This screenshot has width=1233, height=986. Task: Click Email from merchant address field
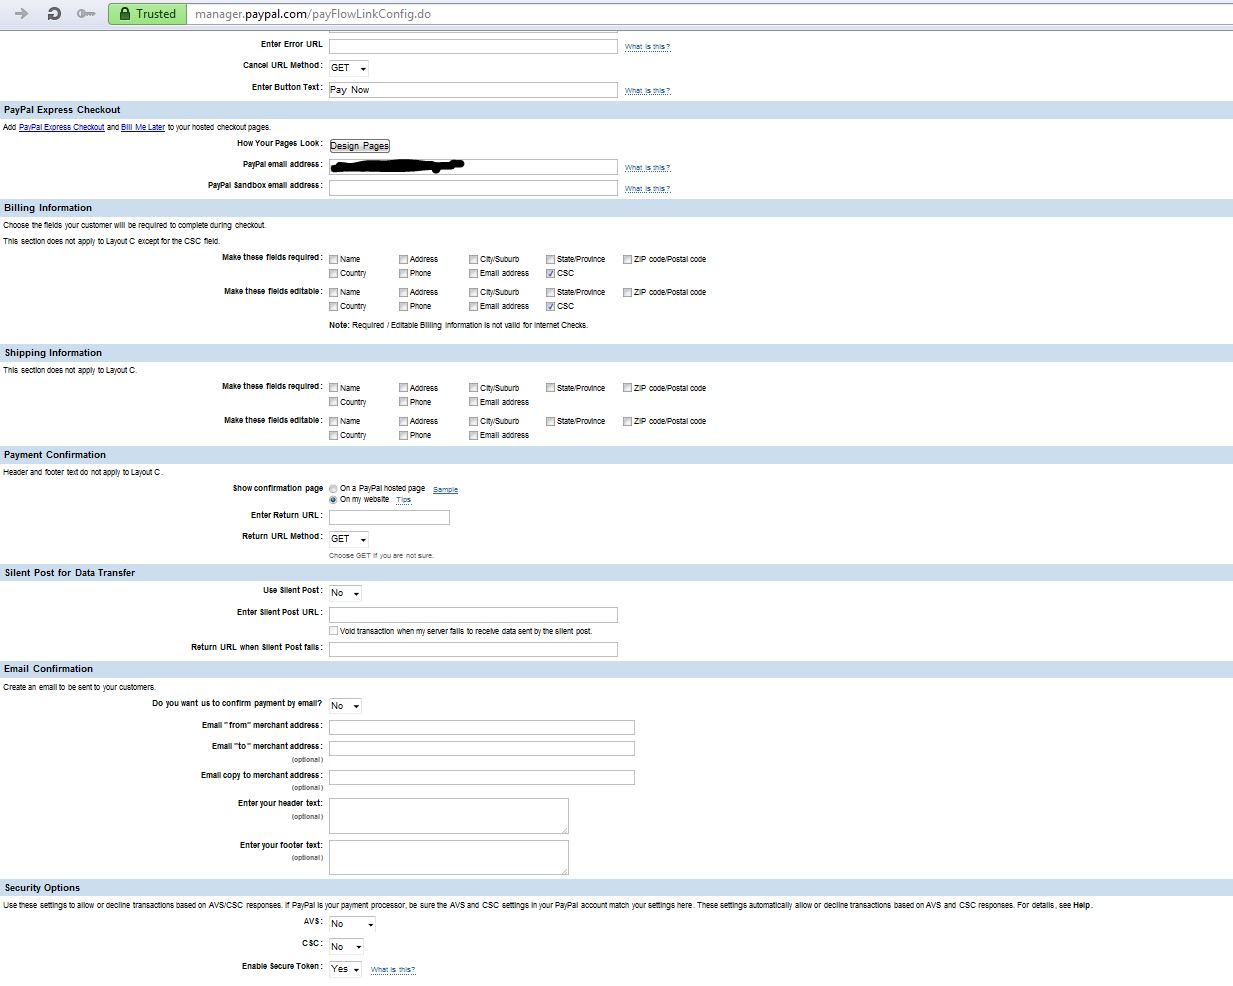pos(482,728)
